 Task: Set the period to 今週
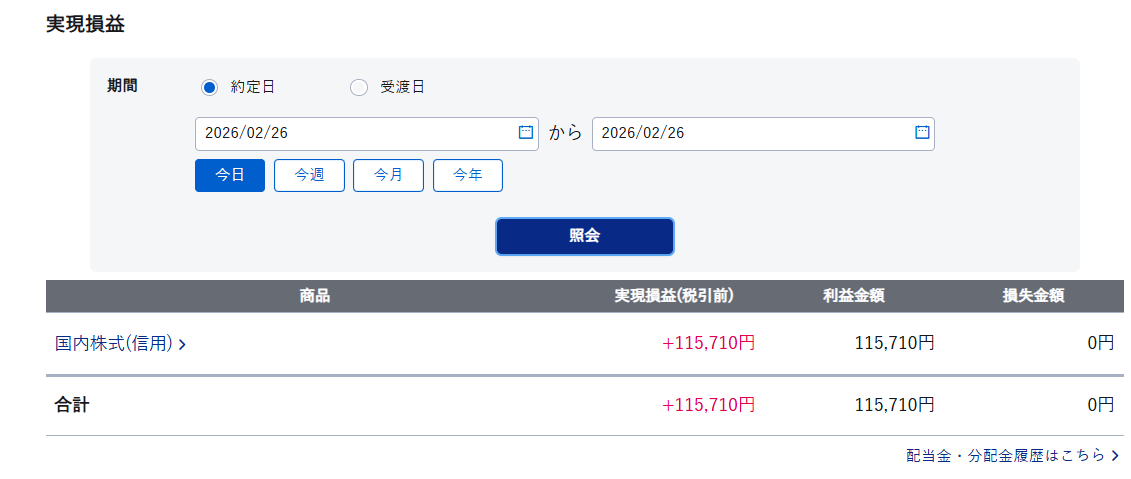[x=309, y=175]
